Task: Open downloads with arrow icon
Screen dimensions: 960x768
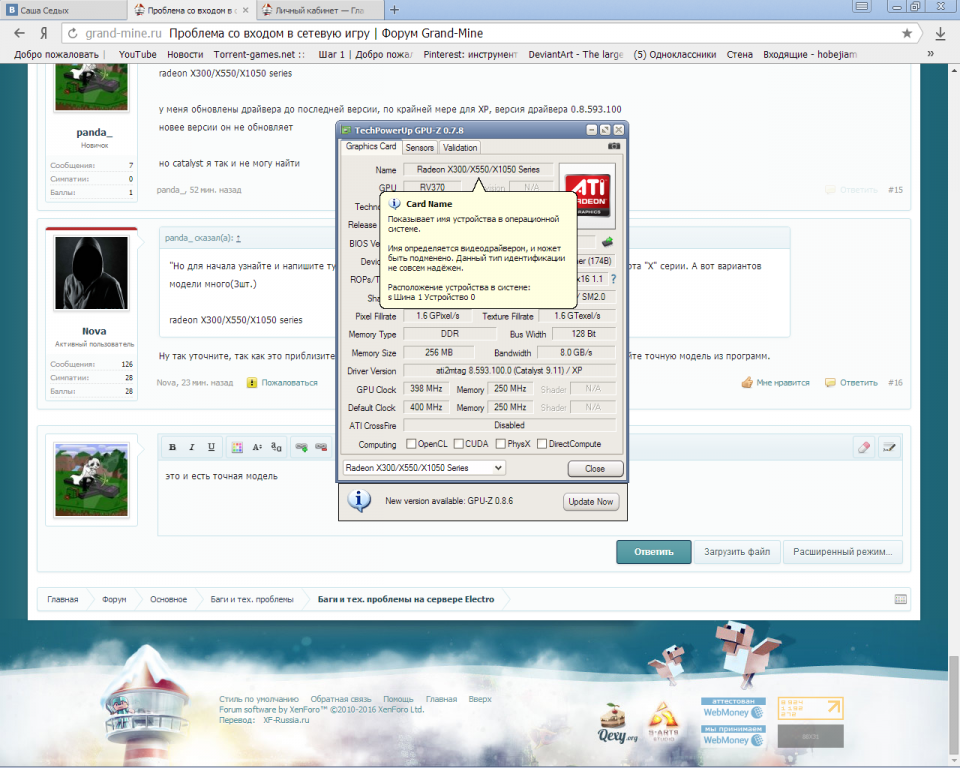Action: 940,33
